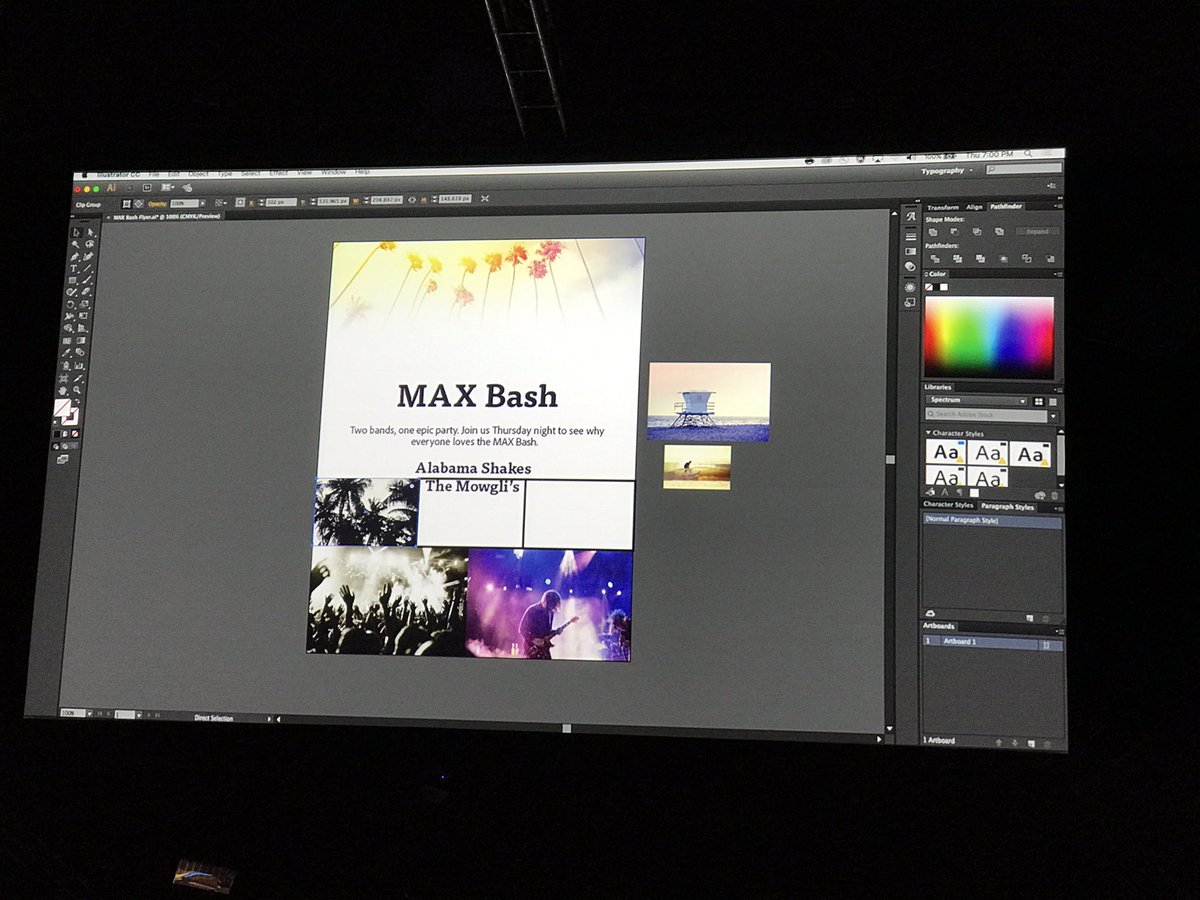Select the Artboard tool
Viewport: 1200px width, 900px height.
(x=63, y=378)
